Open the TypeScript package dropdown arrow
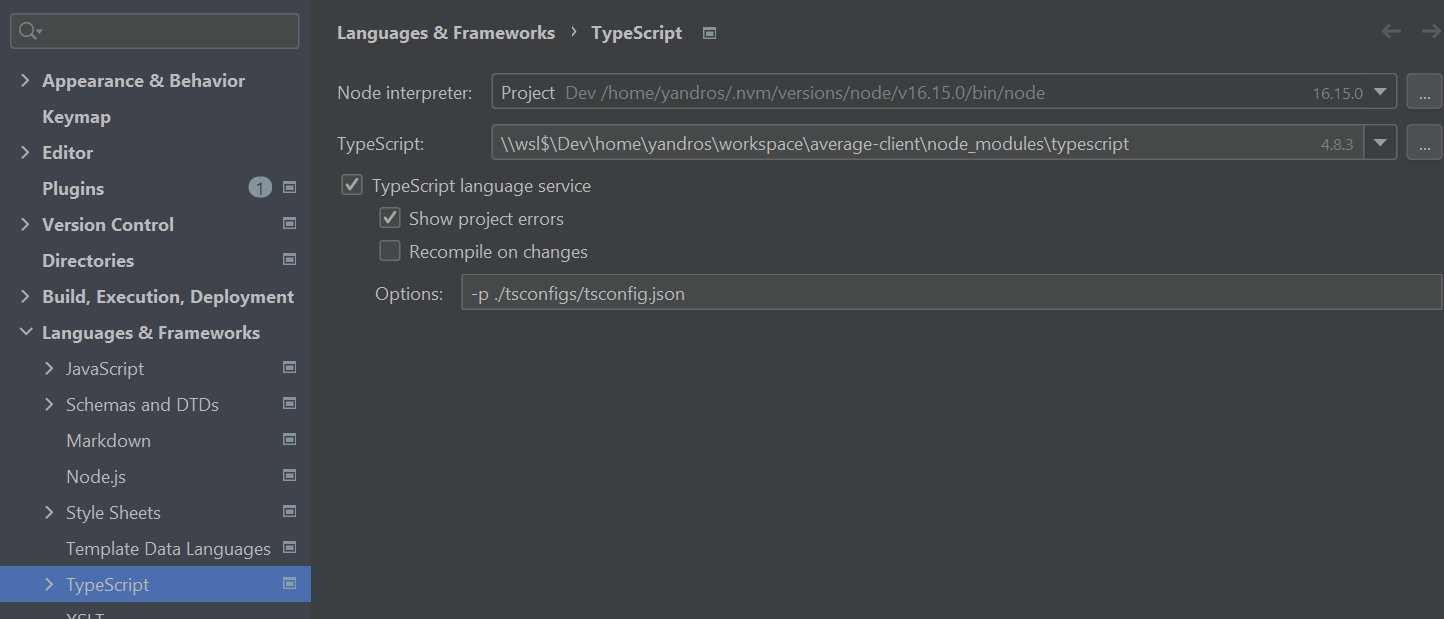 click(1381, 143)
